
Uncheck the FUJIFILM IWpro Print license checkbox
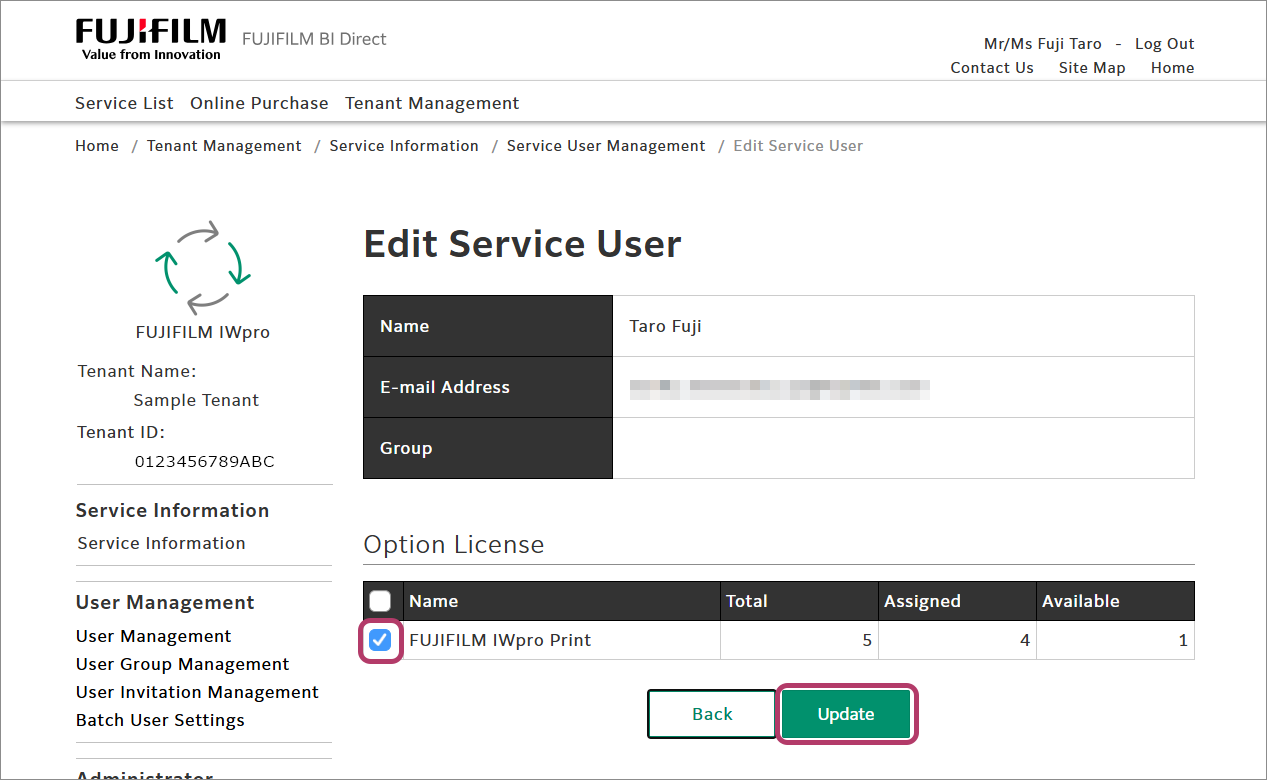pyautogui.click(x=380, y=641)
